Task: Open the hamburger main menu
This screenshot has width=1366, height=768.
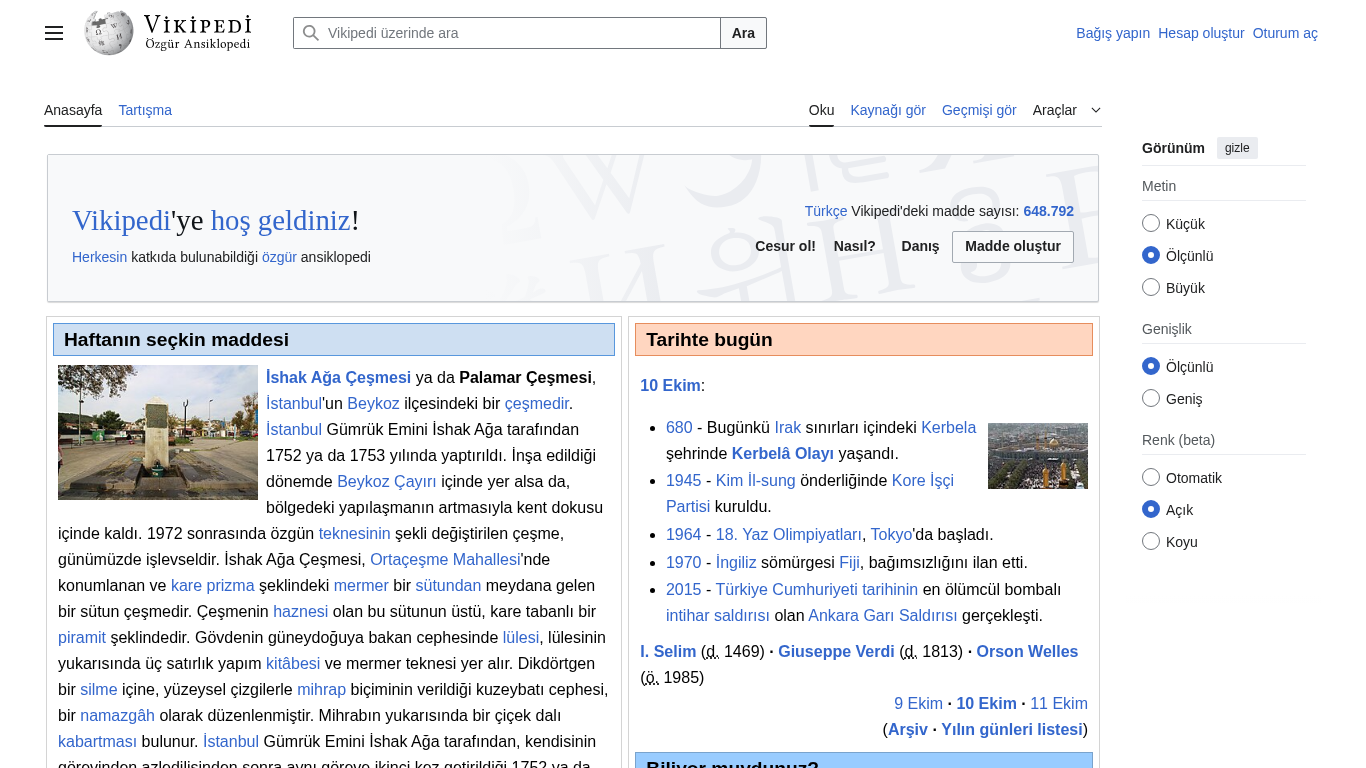Action: (x=54, y=33)
